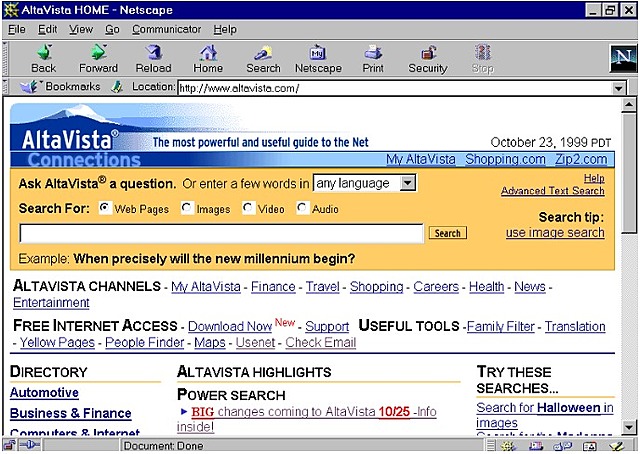Click the Netscape window title bar icon
Screen dimensions: 640x454
(11, 10)
